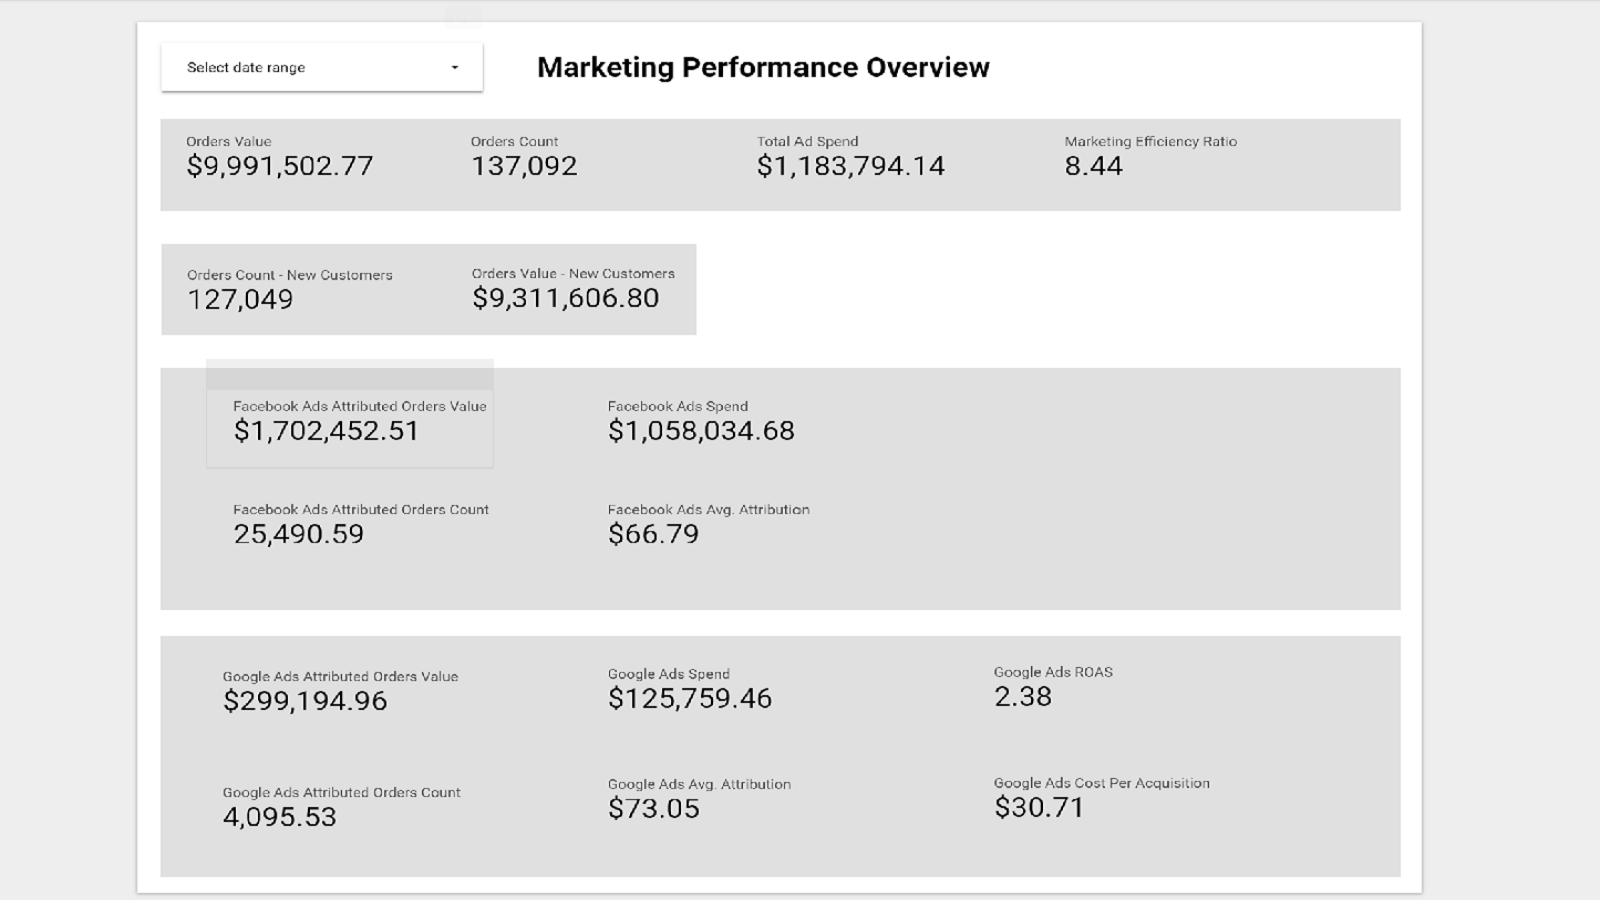
Task: Click the Marketing Performance Overview title
Action: pos(763,67)
